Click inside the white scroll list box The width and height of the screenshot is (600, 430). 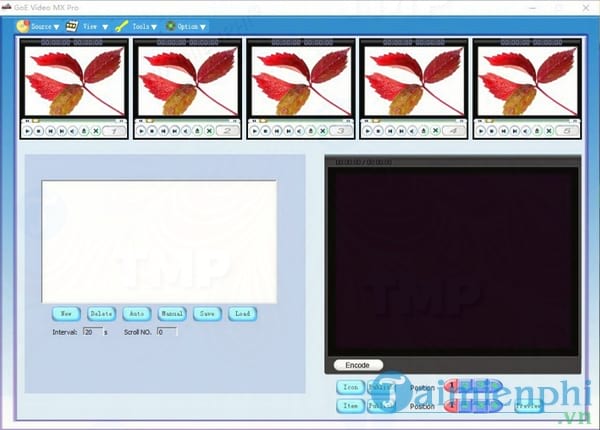(159, 242)
